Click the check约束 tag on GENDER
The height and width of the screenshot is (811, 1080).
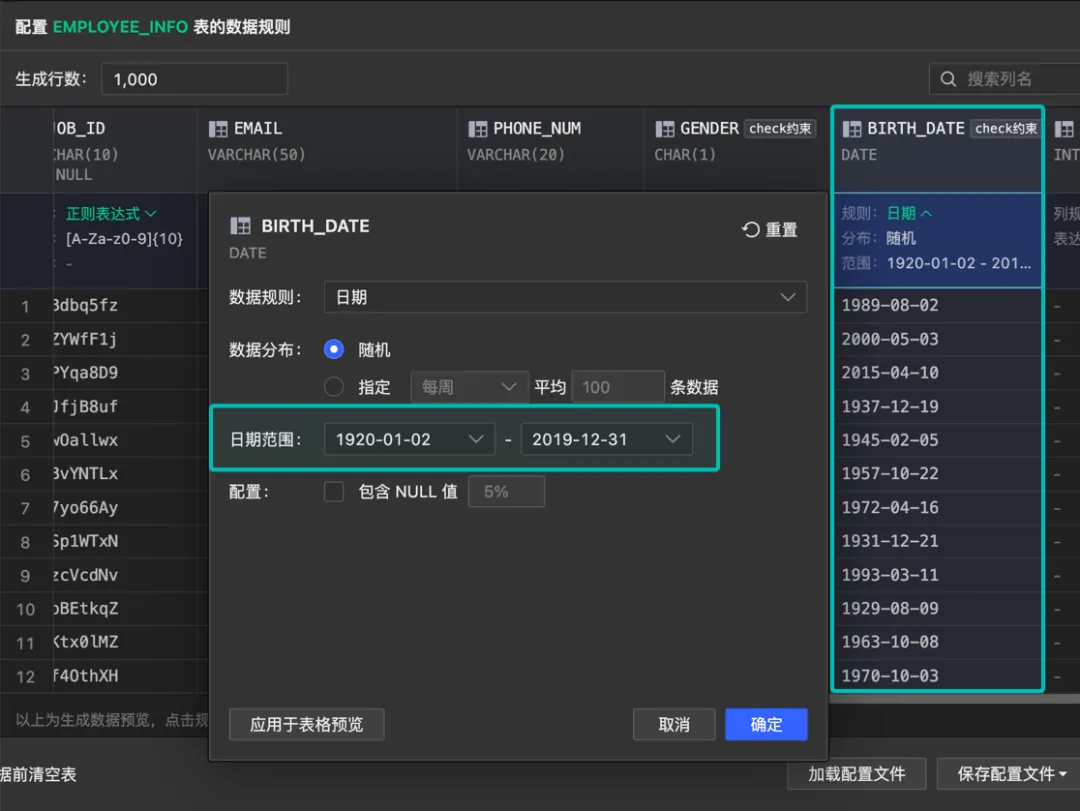point(780,129)
